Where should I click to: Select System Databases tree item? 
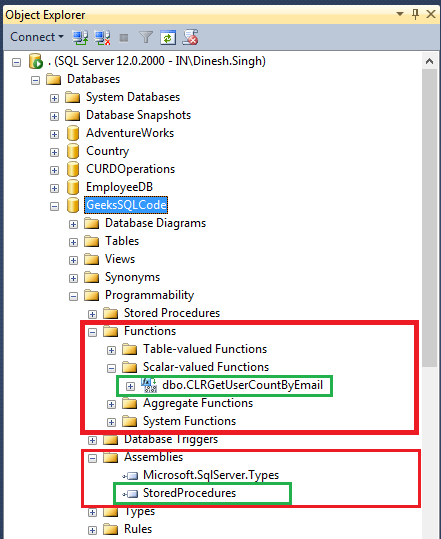point(133,97)
